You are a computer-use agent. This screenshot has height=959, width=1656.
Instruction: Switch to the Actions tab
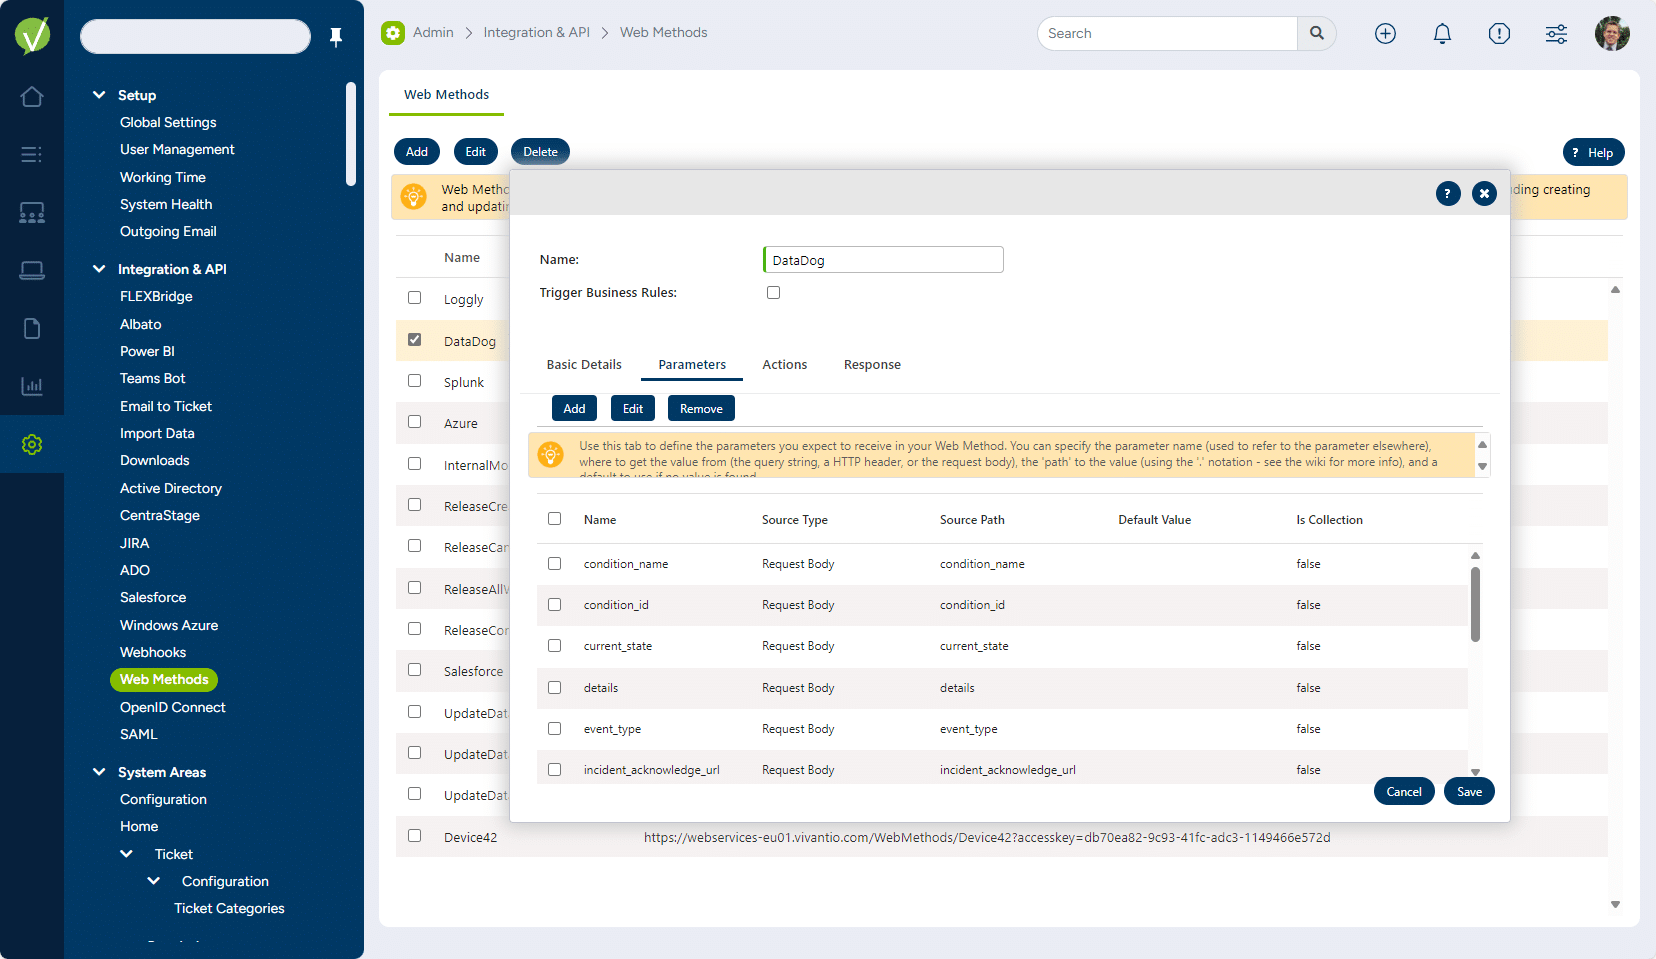tap(784, 365)
